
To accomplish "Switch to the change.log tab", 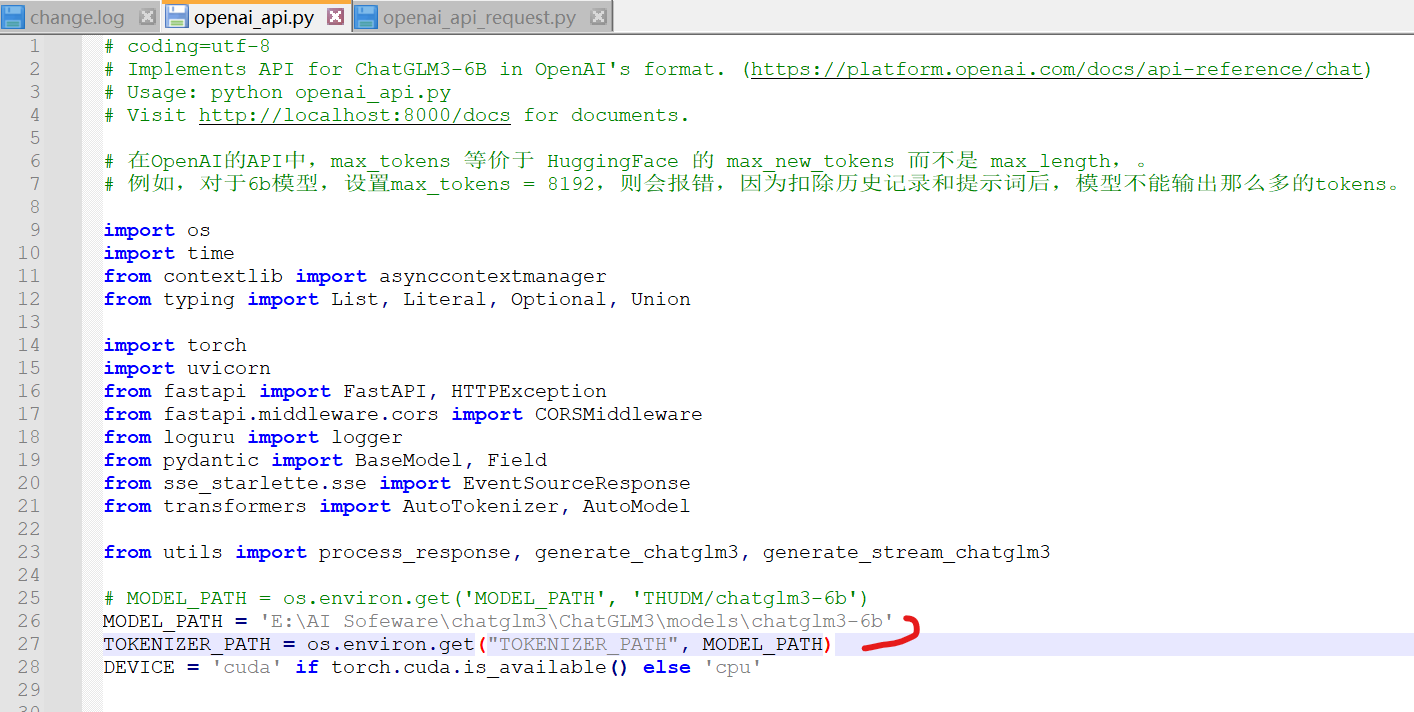I will [x=78, y=18].
